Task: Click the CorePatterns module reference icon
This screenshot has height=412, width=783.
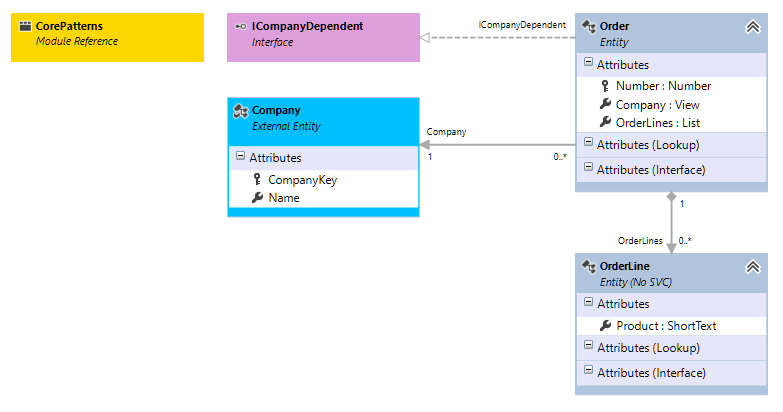Action: [25, 26]
